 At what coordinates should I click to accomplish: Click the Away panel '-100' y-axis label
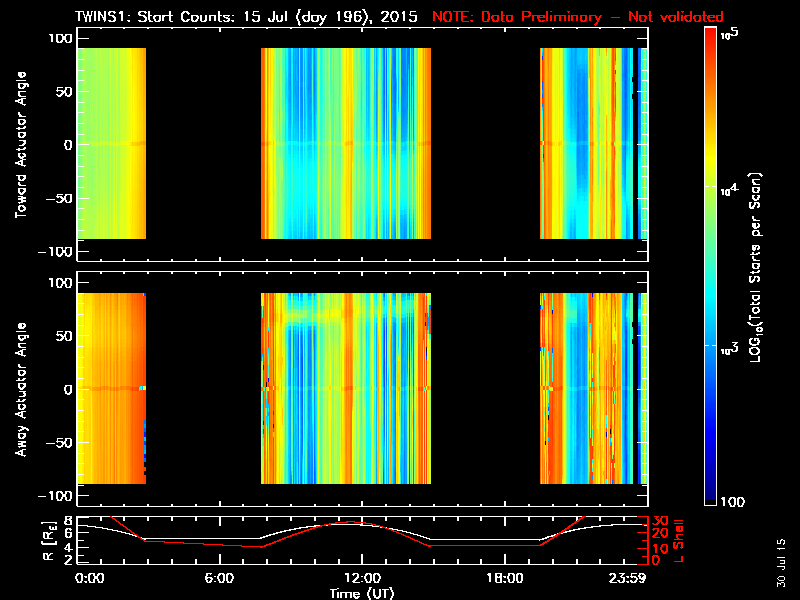point(56,496)
